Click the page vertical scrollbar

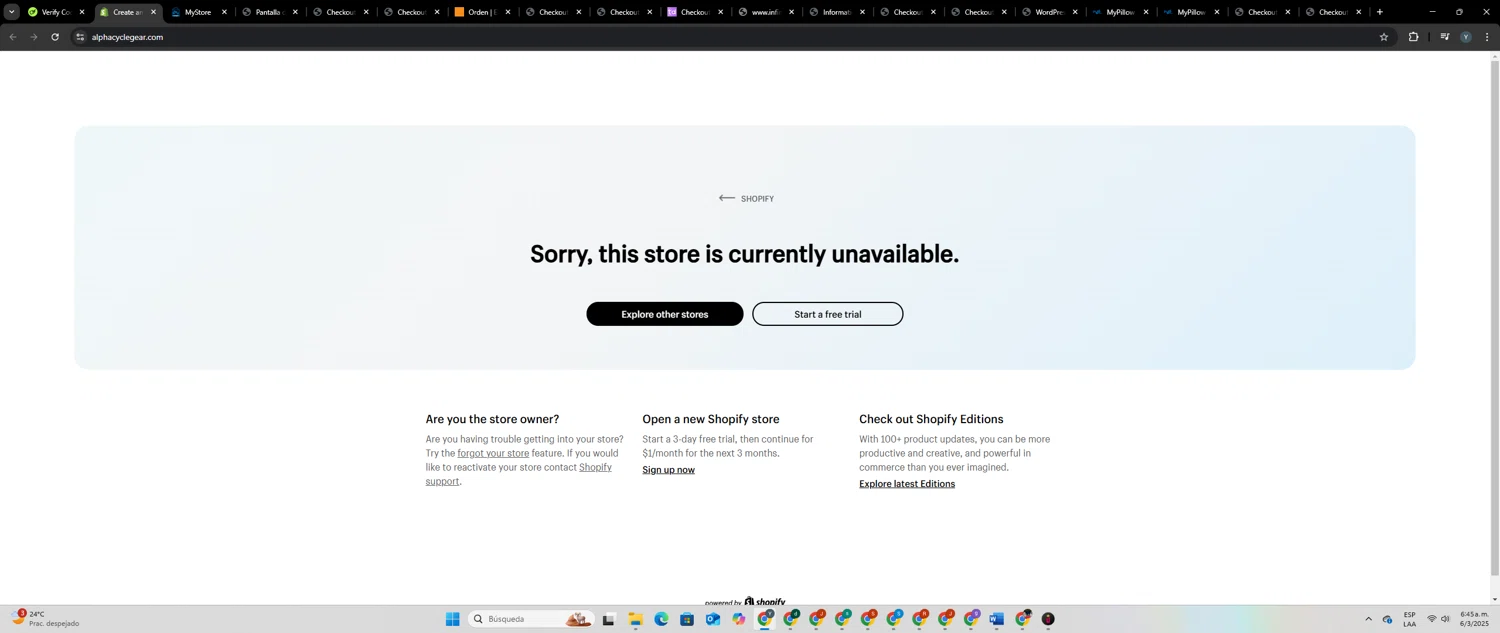1495,320
